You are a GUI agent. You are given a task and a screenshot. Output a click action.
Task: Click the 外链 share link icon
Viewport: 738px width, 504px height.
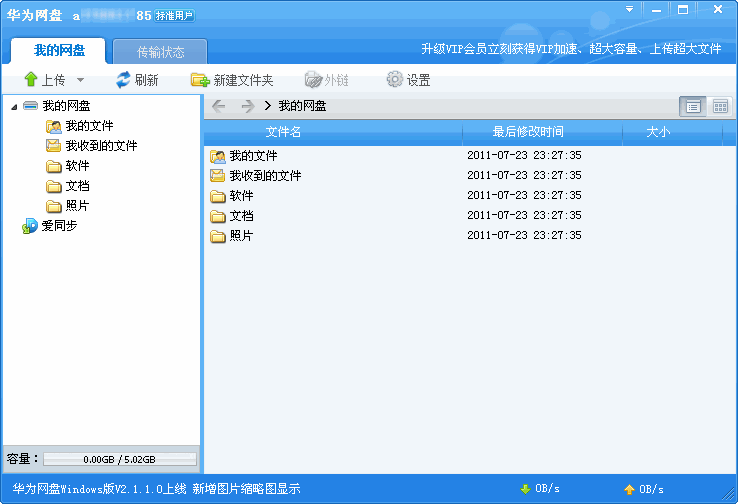click(x=313, y=80)
